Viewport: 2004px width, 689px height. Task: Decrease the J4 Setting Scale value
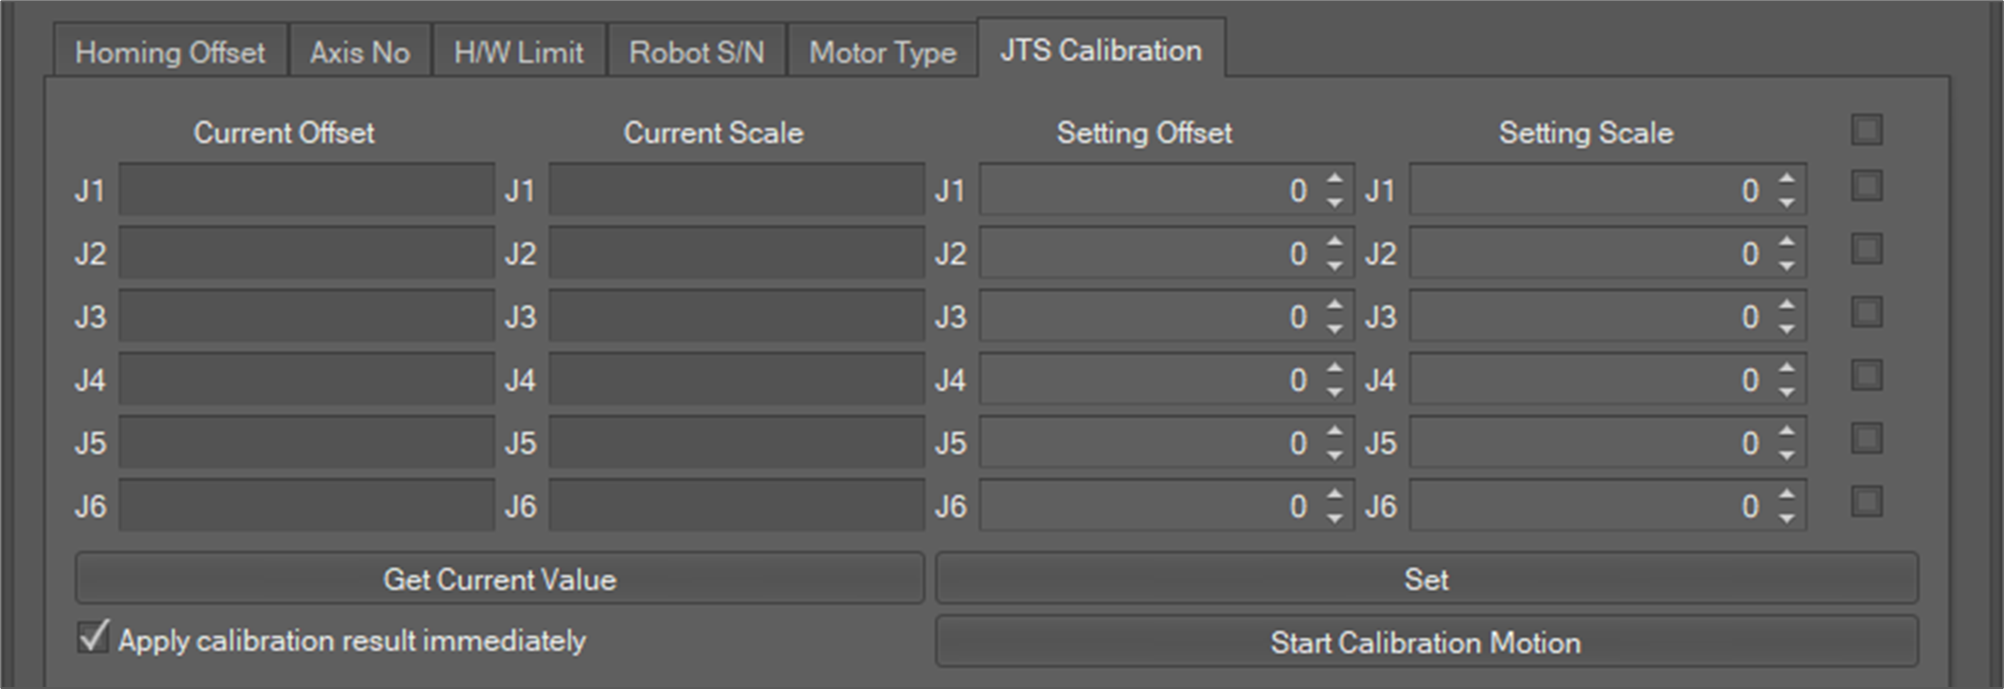point(1787,392)
